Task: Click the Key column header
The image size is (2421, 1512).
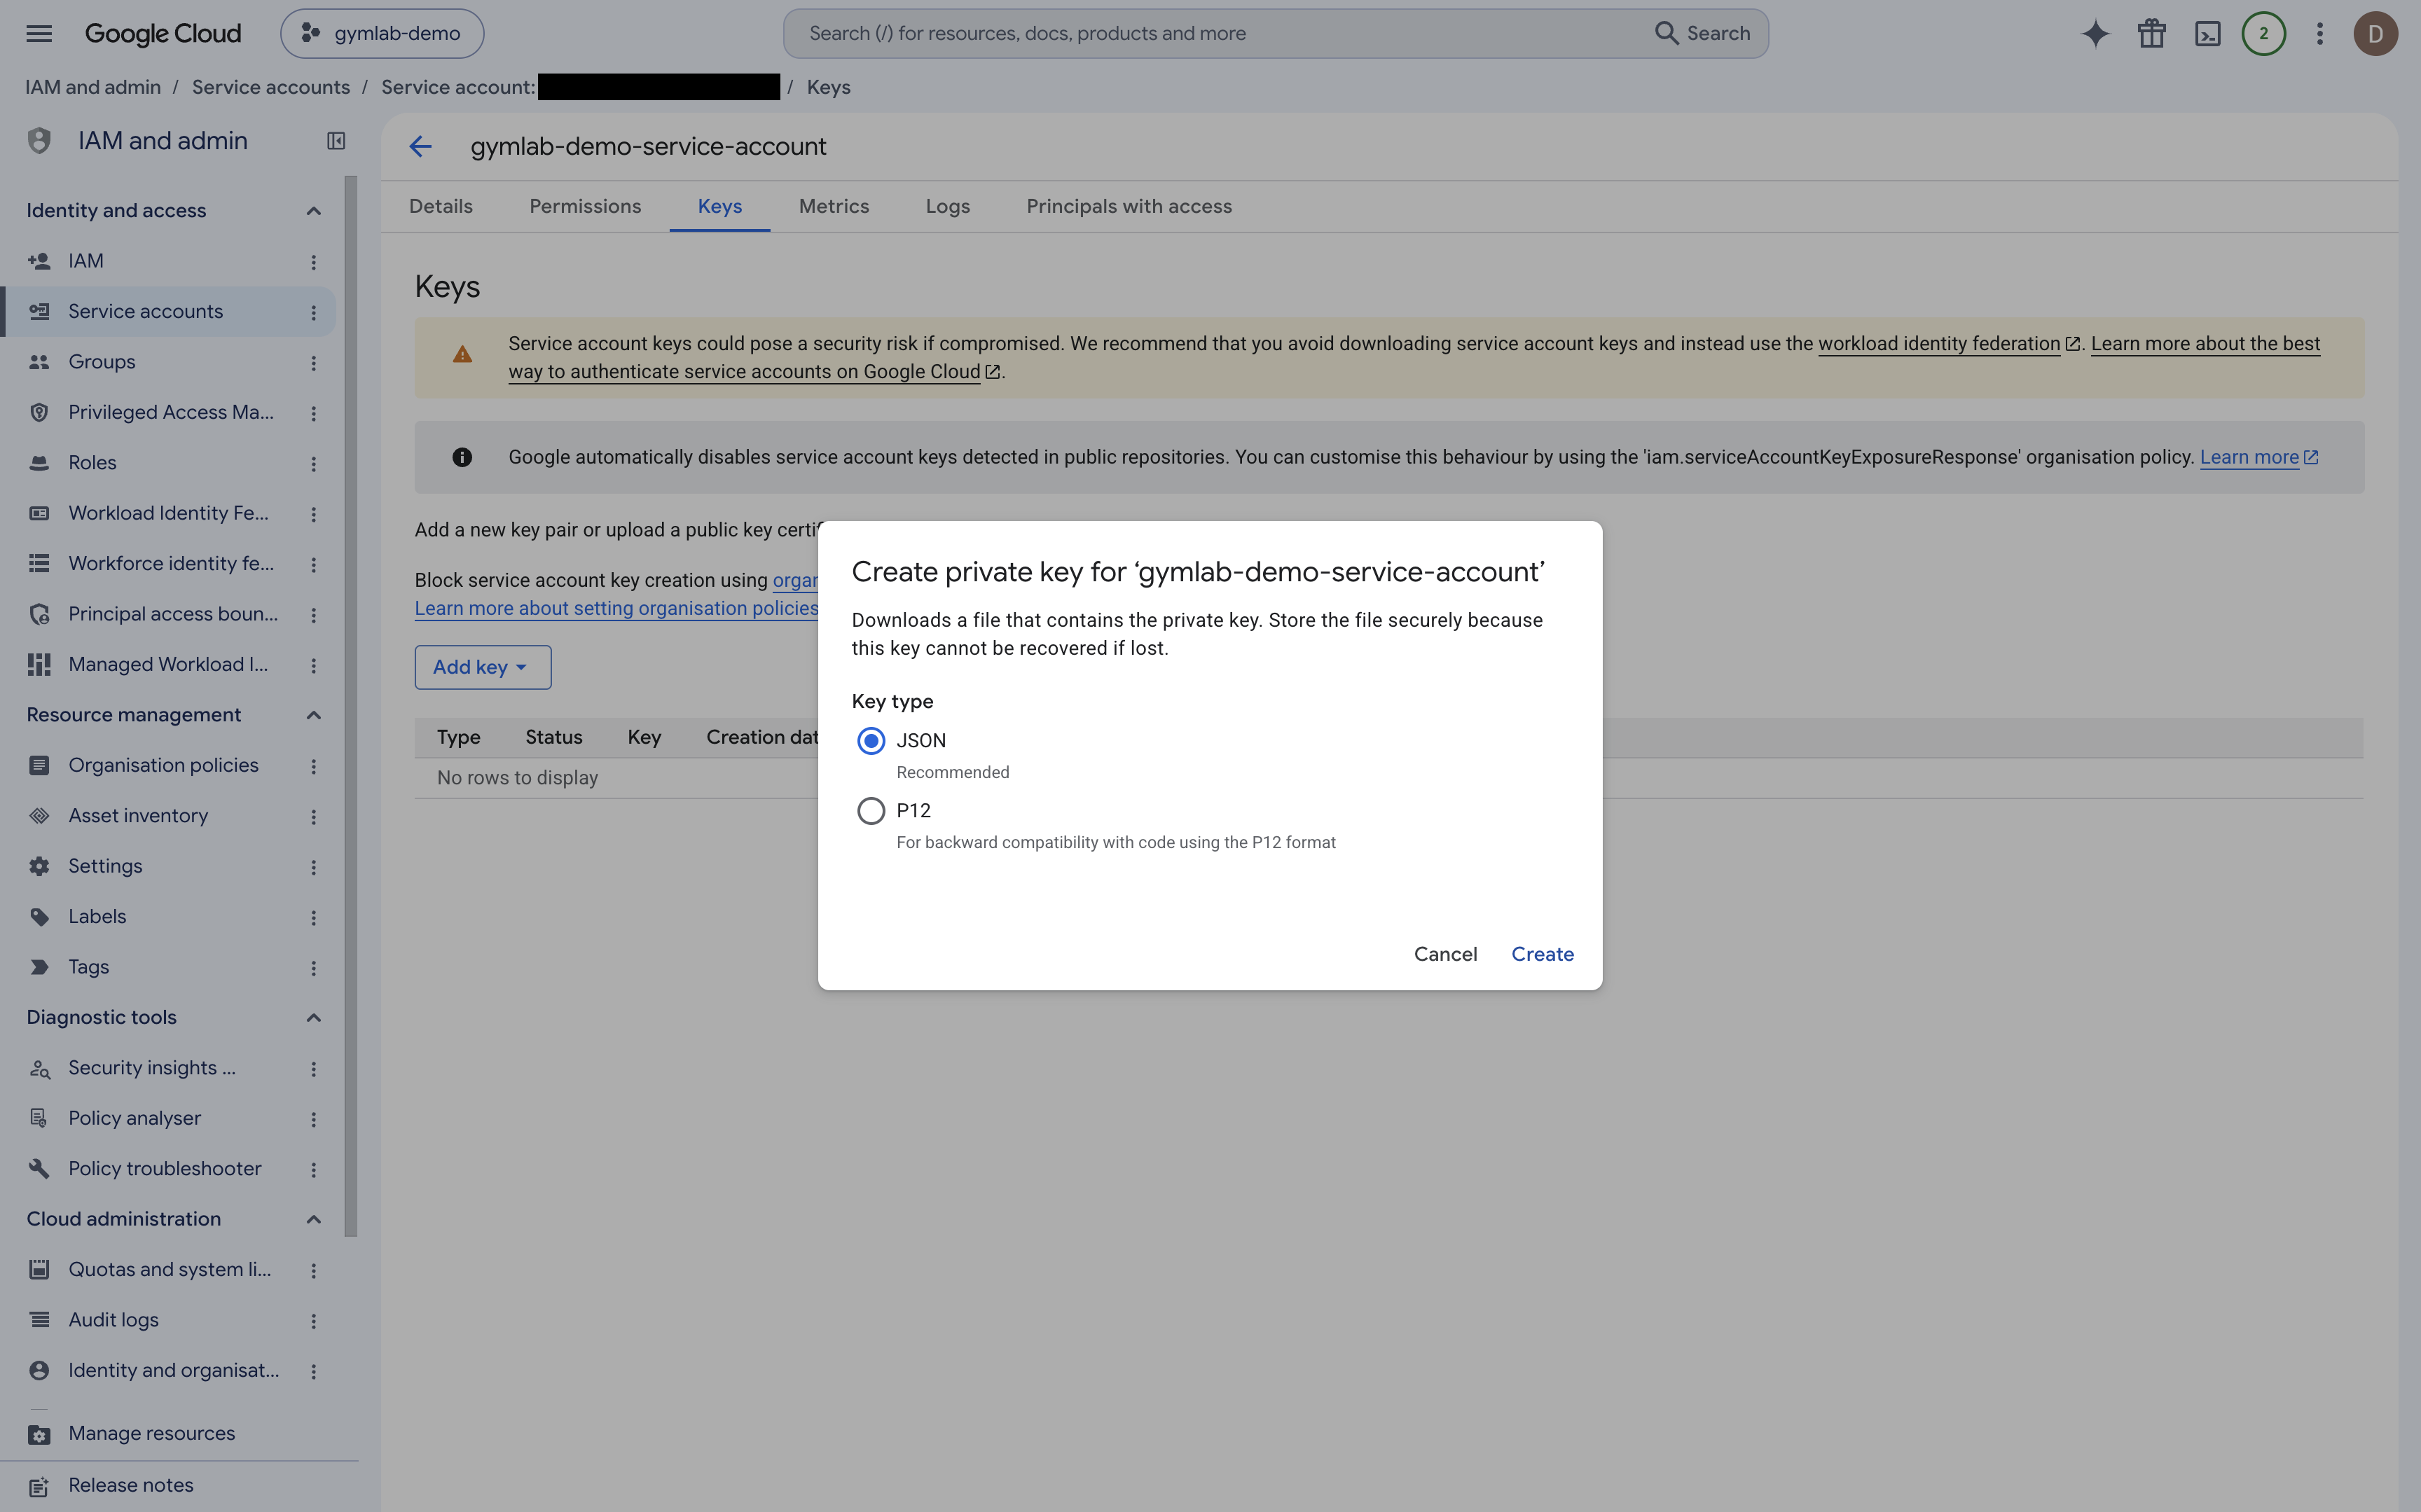Action: pos(644,738)
